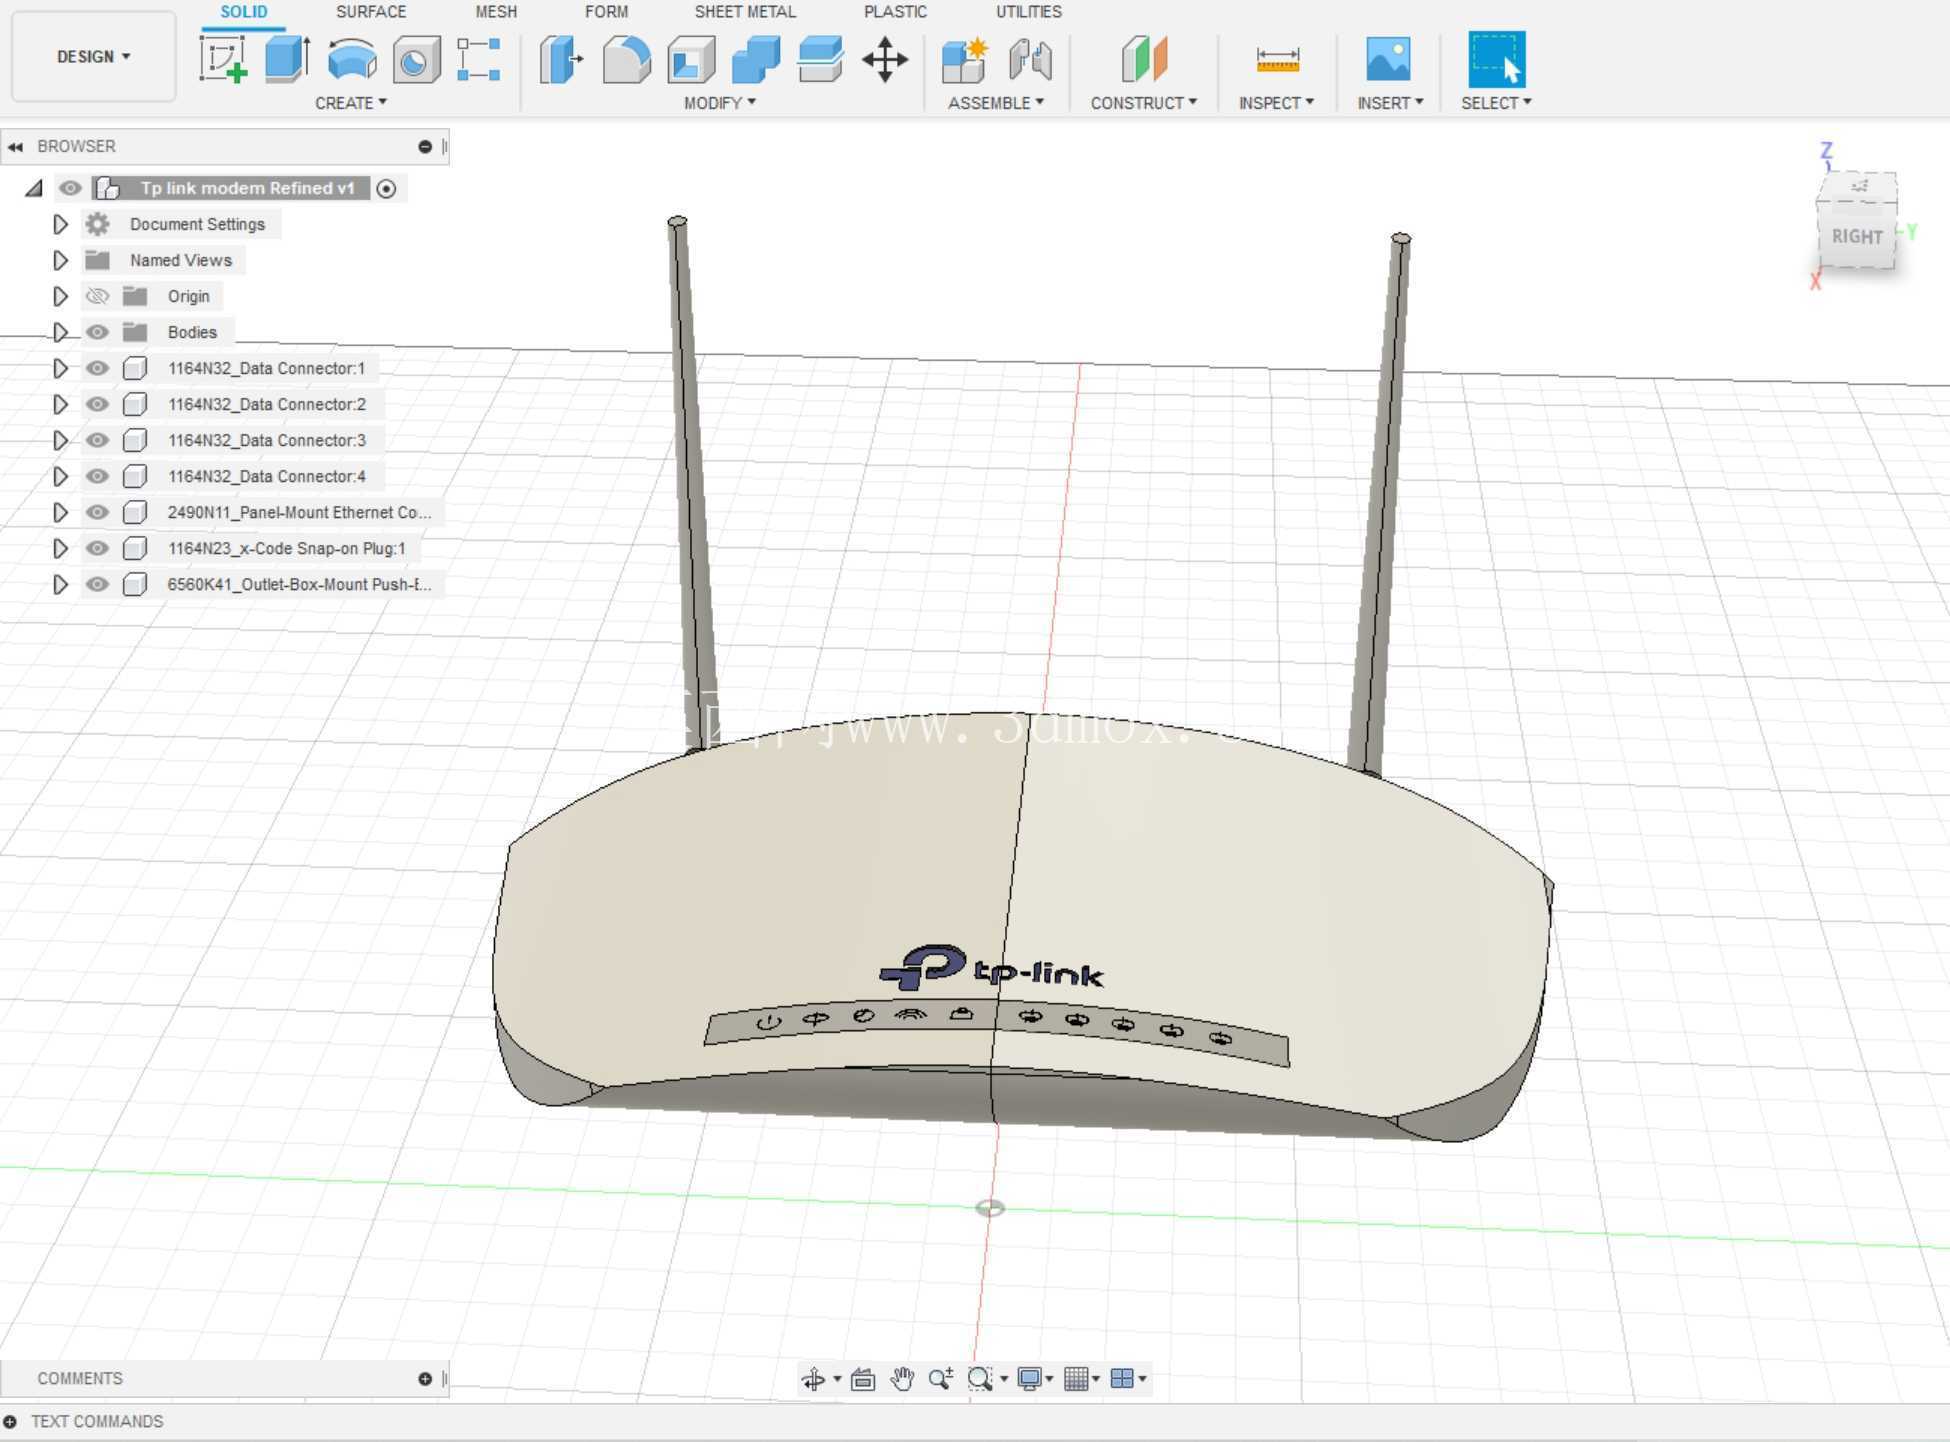
Task: Open the ASSEMBLE menu
Action: [996, 103]
